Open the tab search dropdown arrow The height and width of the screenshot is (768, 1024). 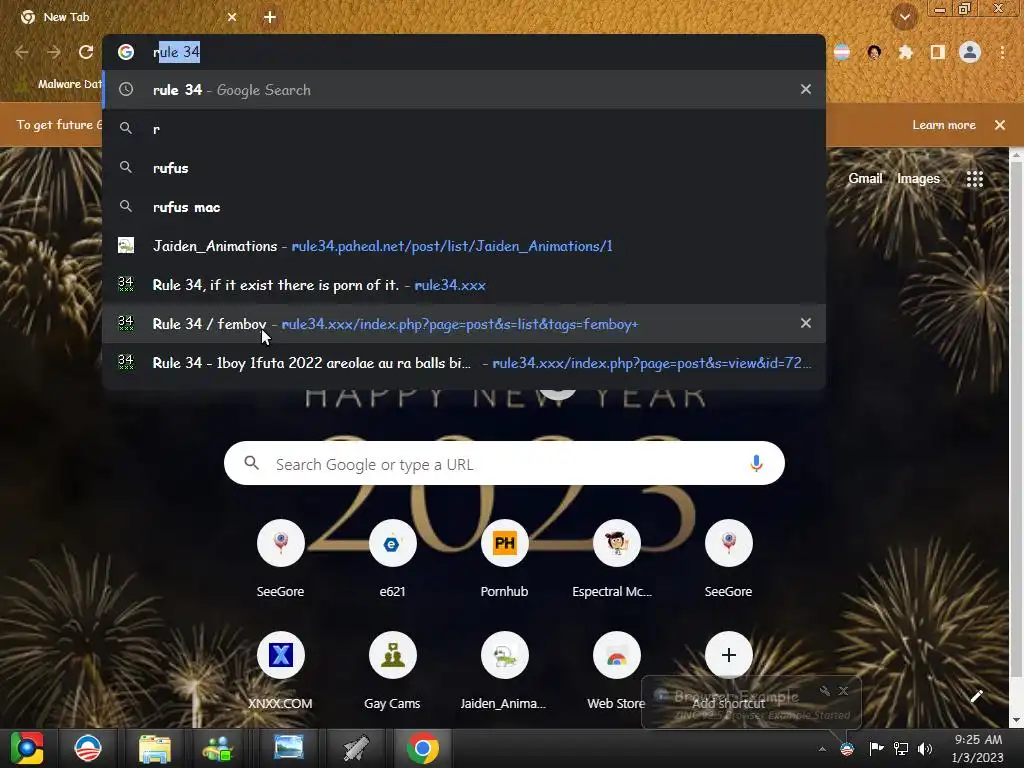tap(904, 18)
